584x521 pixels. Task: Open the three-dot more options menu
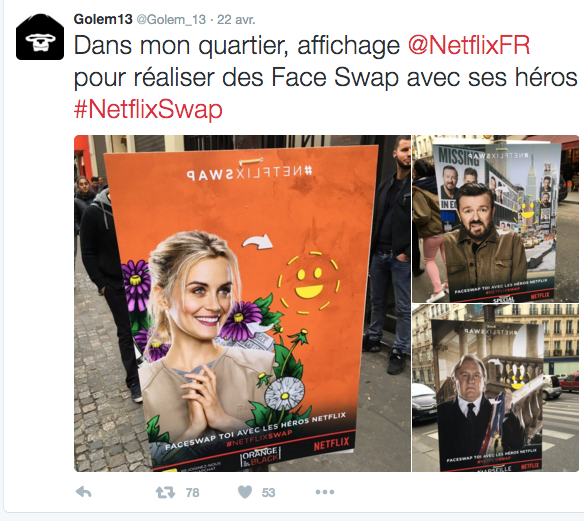tap(325, 492)
